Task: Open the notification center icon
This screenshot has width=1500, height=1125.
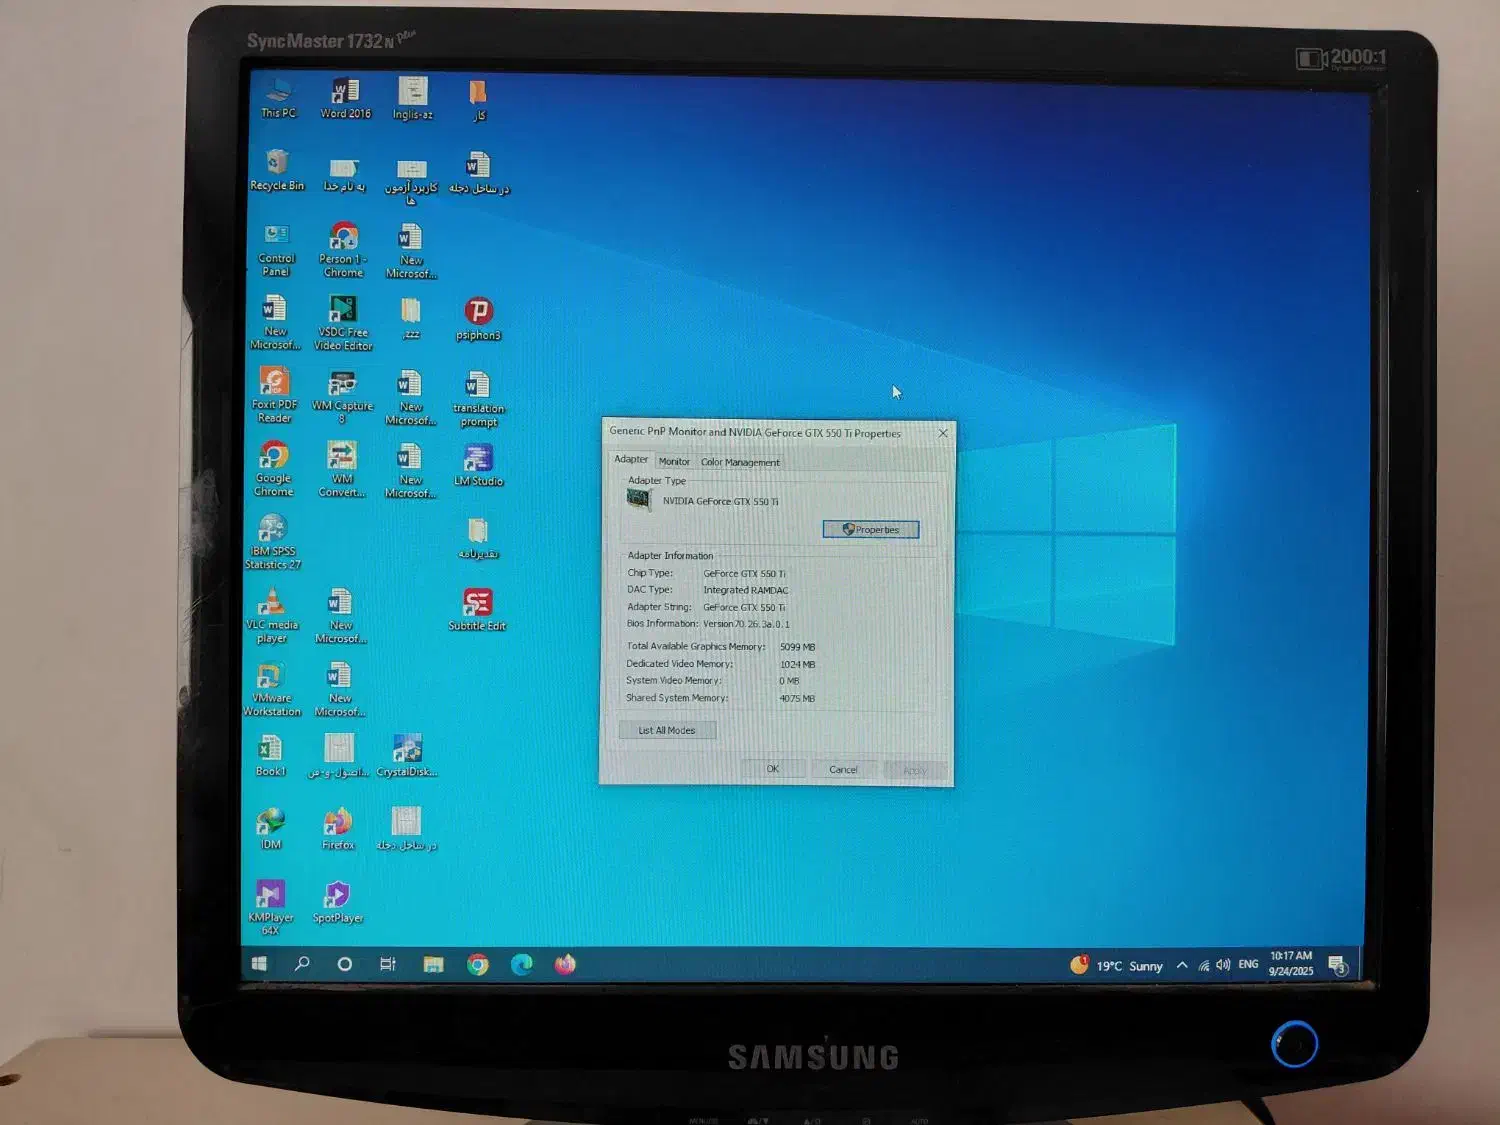Action: (1338, 965)
